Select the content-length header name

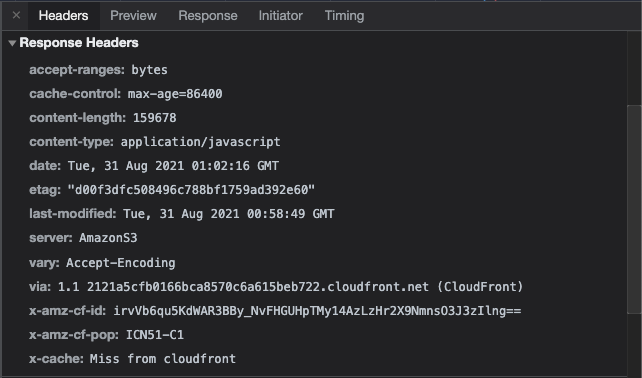coord(77,118)
